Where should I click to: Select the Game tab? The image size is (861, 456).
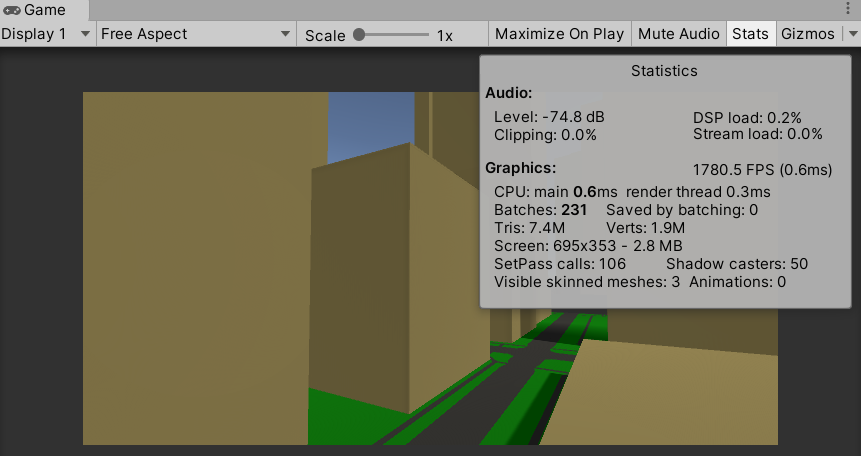click(44, 10)
